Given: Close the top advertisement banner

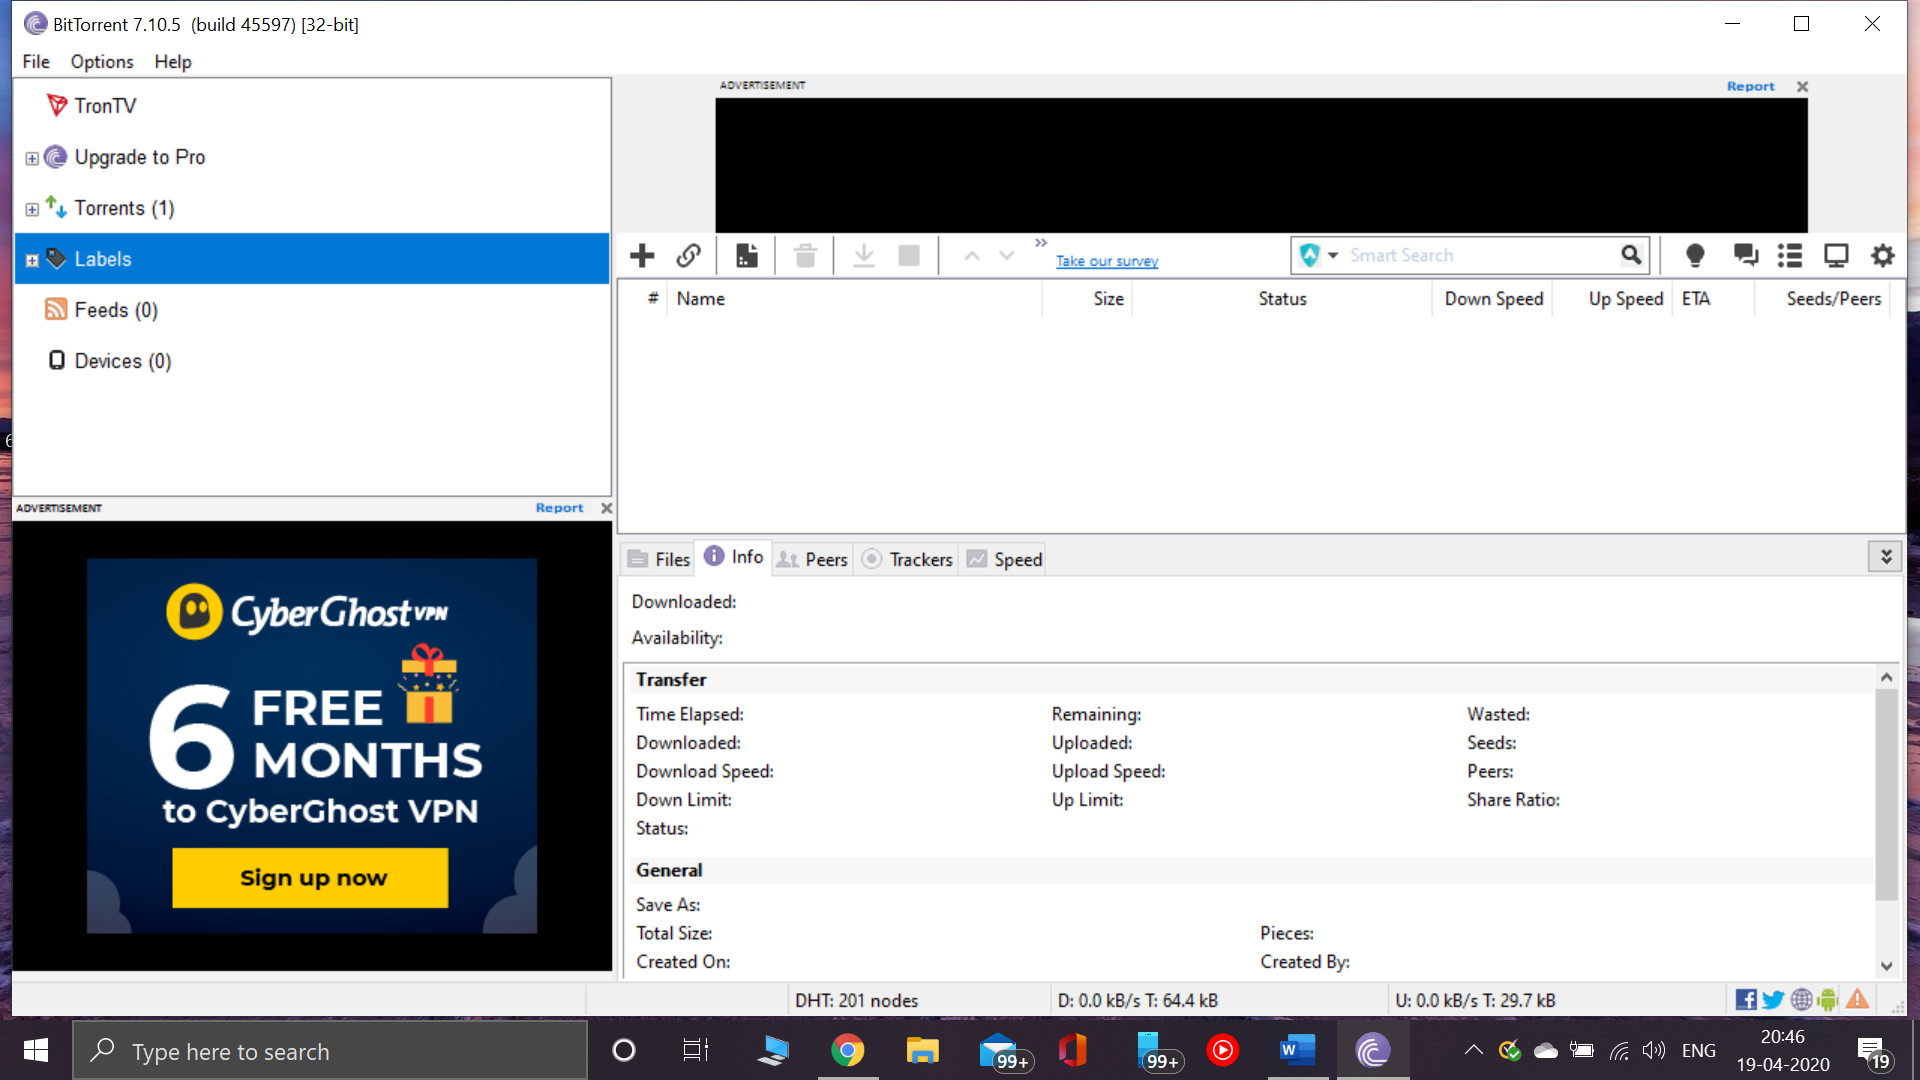Looking at the screenshot, I should pos(1802,87).
